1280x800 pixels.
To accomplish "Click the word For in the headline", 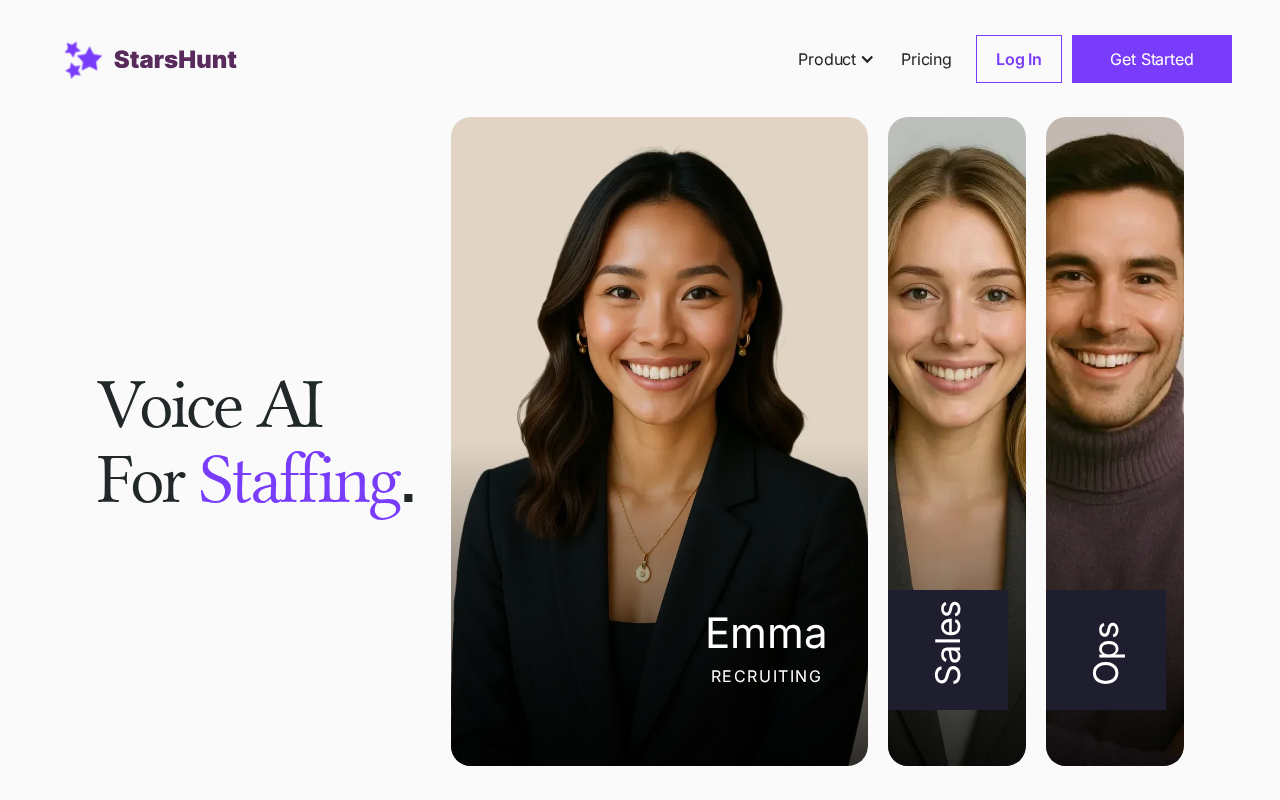I will (x=140, y=481).
